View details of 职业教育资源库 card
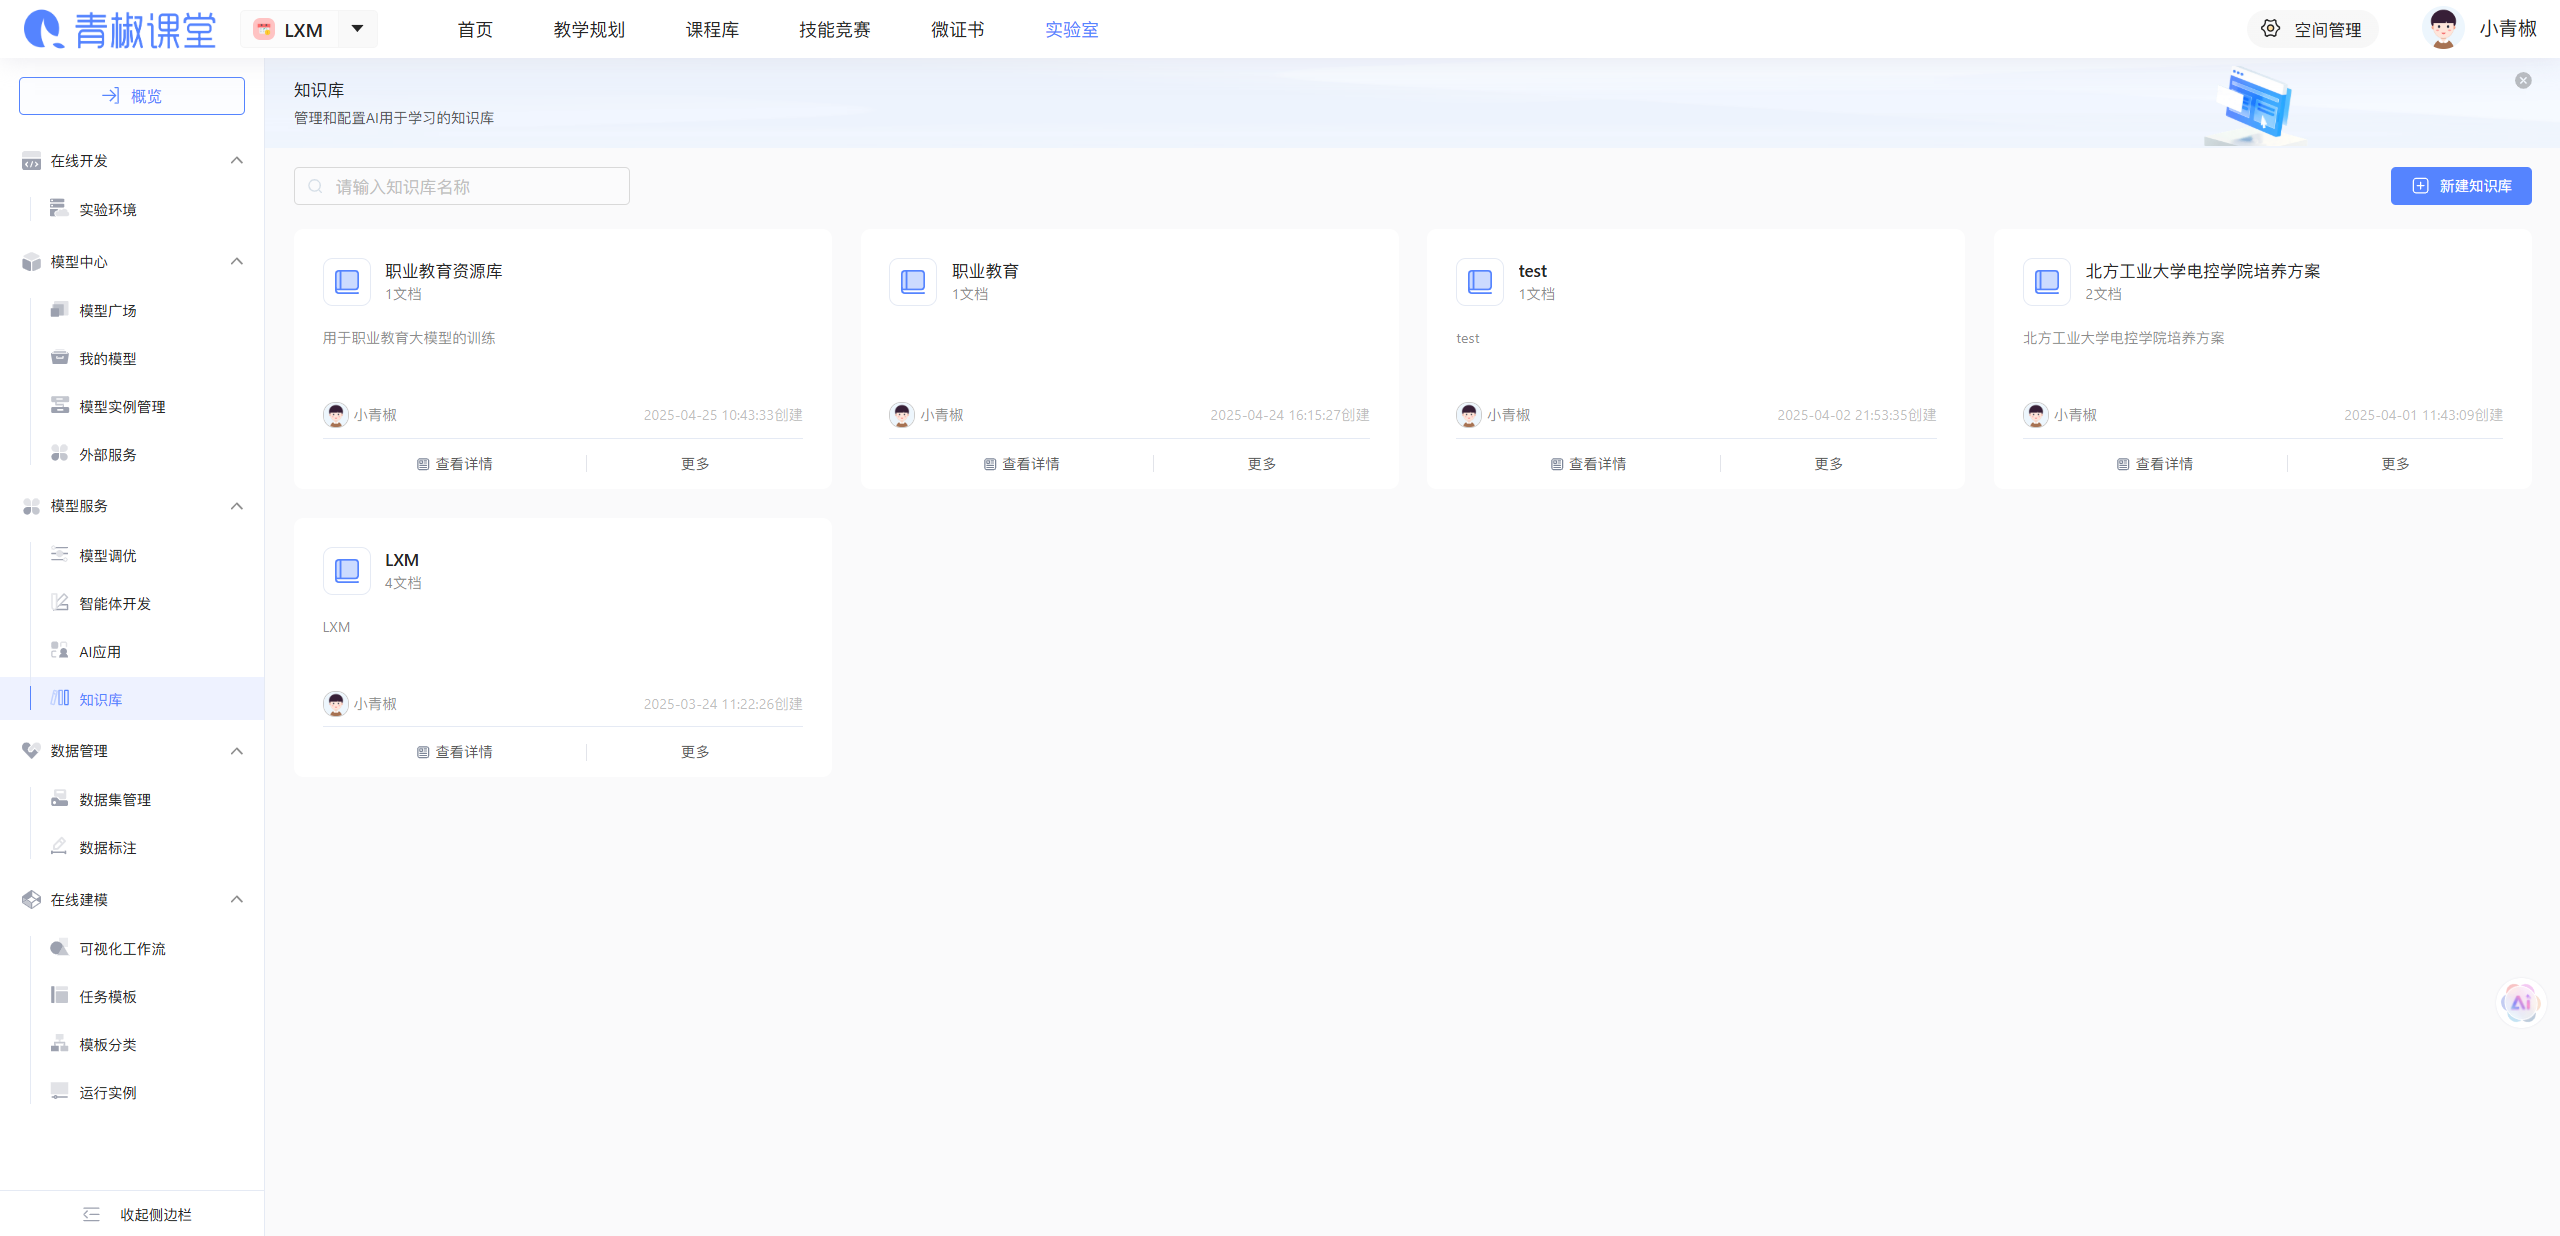Viewport: 2560px width, 1236px height. 455,464
